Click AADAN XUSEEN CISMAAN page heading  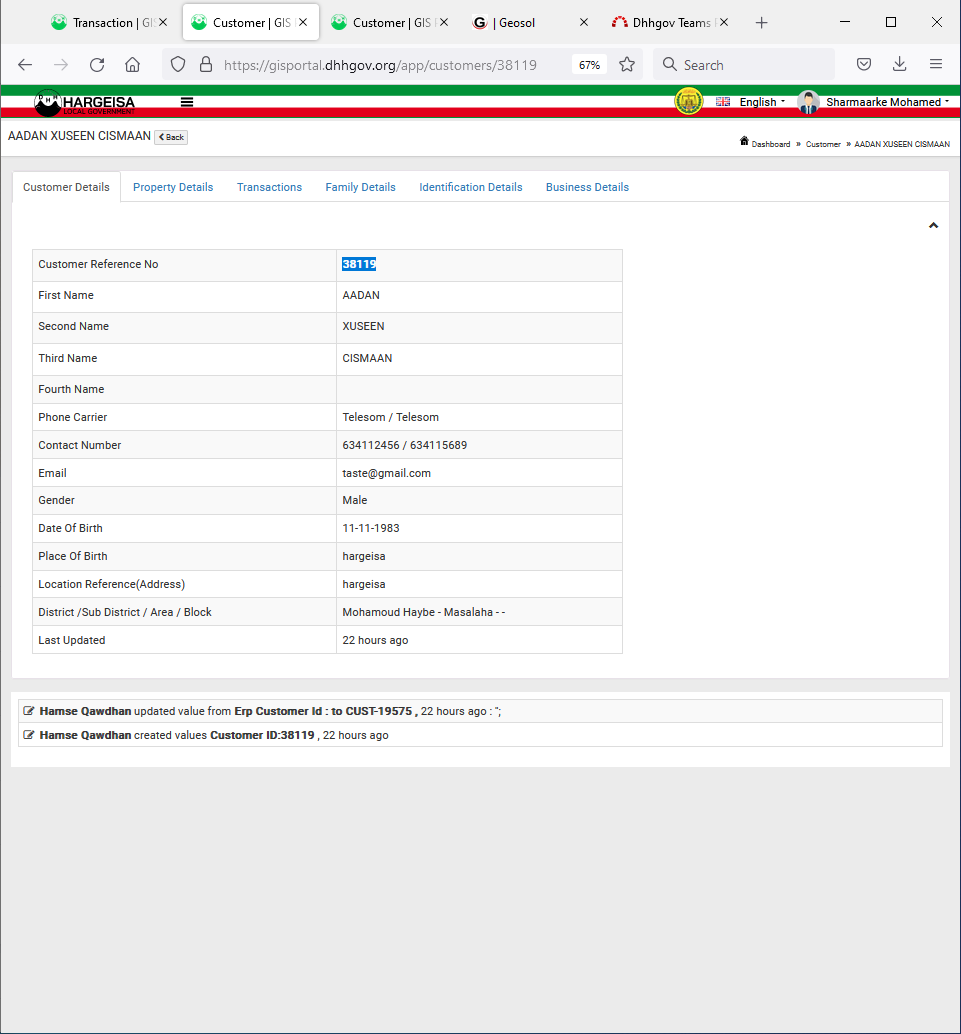point(79,136)
